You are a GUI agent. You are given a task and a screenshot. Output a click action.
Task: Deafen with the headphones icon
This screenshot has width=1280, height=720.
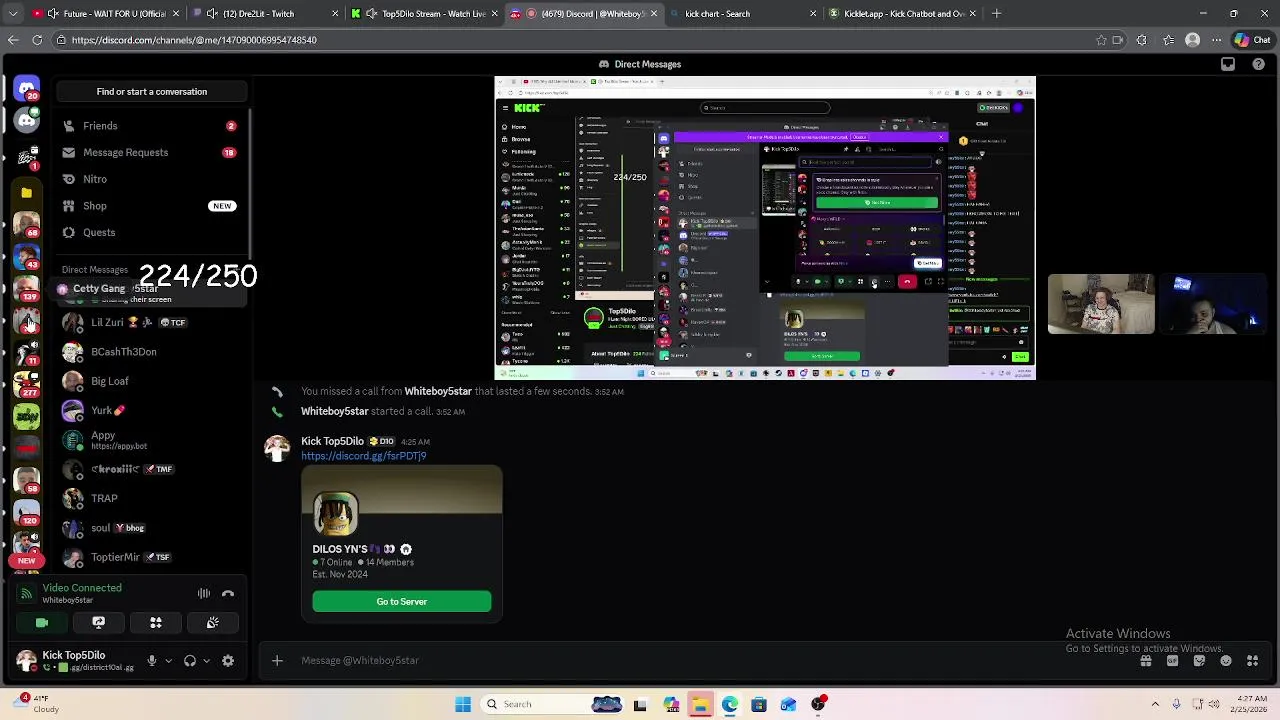[190, 660]
